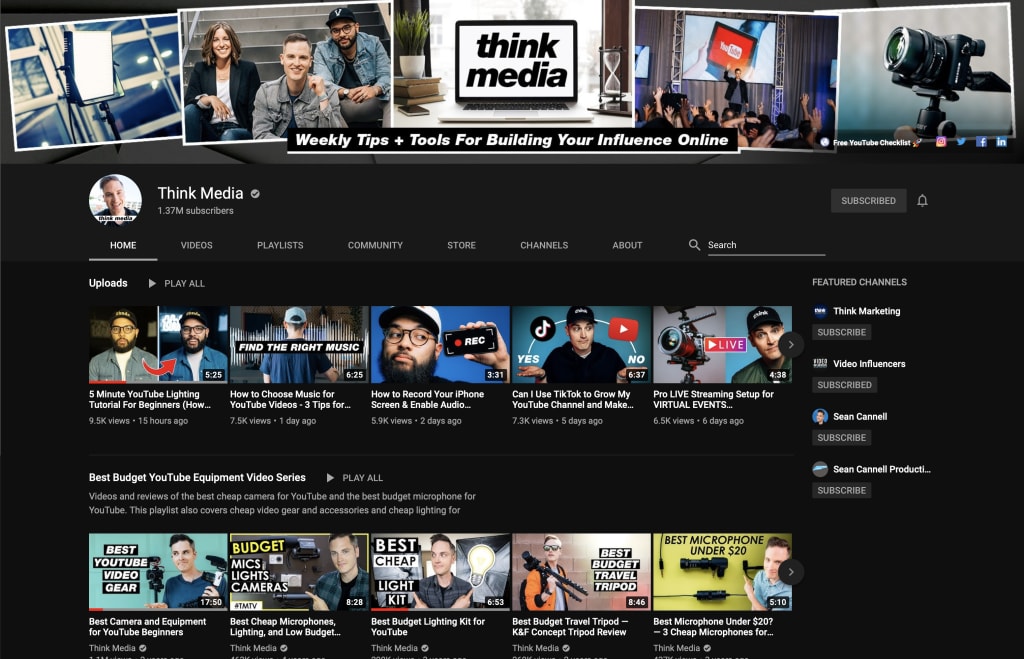1024x659 pixels.
Task: Open Record Your iPhone Screen thumbnail
Action: (440, 344)
